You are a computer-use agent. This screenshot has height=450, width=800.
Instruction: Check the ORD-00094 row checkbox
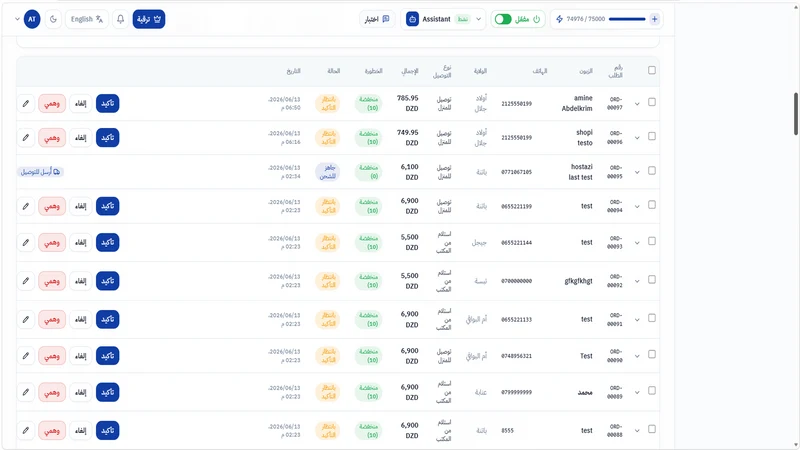pos(652,205)
